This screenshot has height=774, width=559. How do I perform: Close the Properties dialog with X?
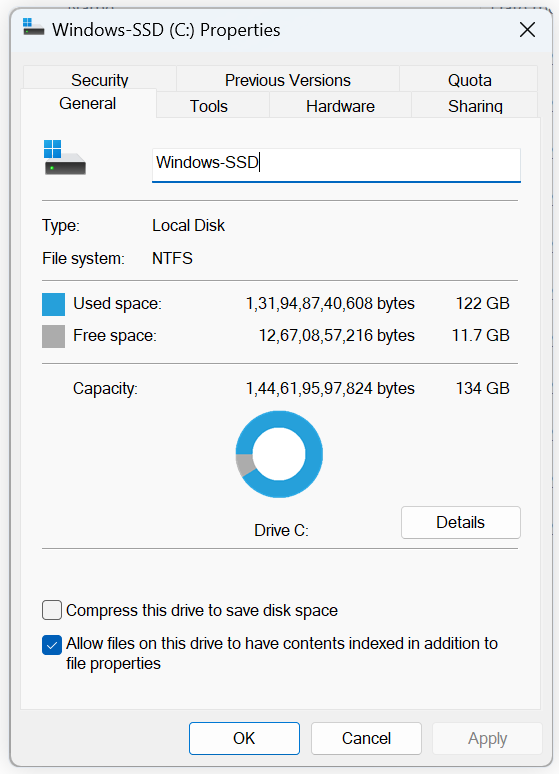[x=527, y=30]
